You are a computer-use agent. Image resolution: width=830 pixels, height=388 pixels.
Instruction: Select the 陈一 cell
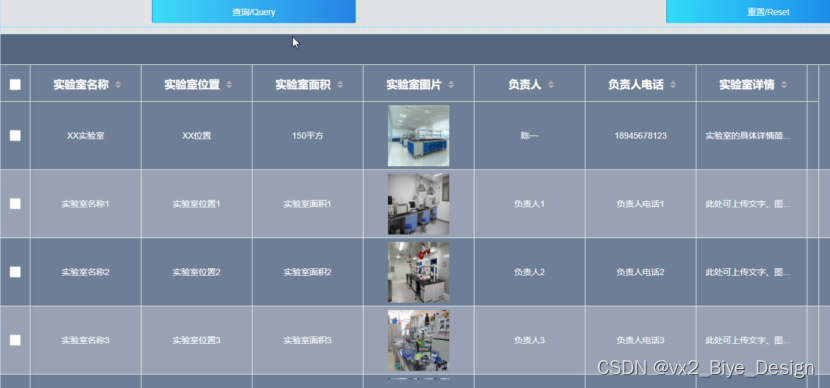pyautogui.click(x=529, y=136)
